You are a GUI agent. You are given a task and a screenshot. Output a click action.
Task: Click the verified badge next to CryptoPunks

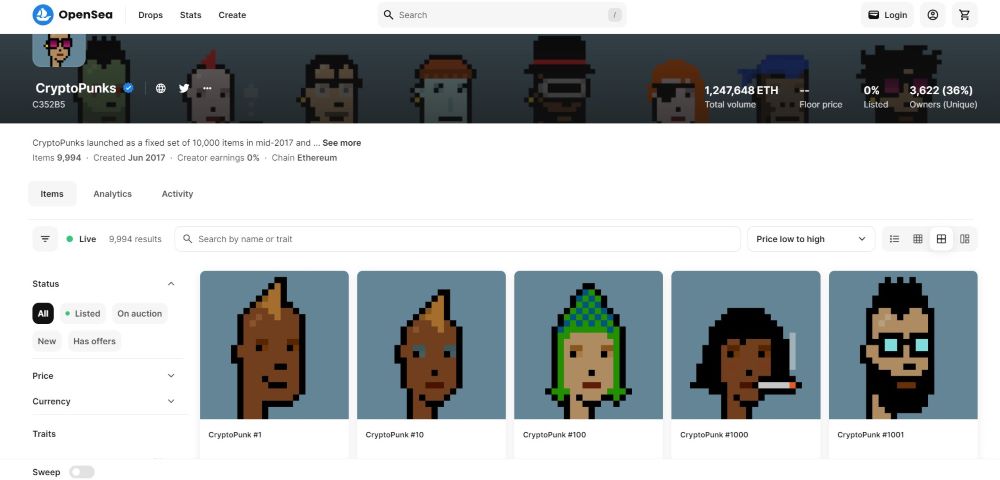point(128,88)
